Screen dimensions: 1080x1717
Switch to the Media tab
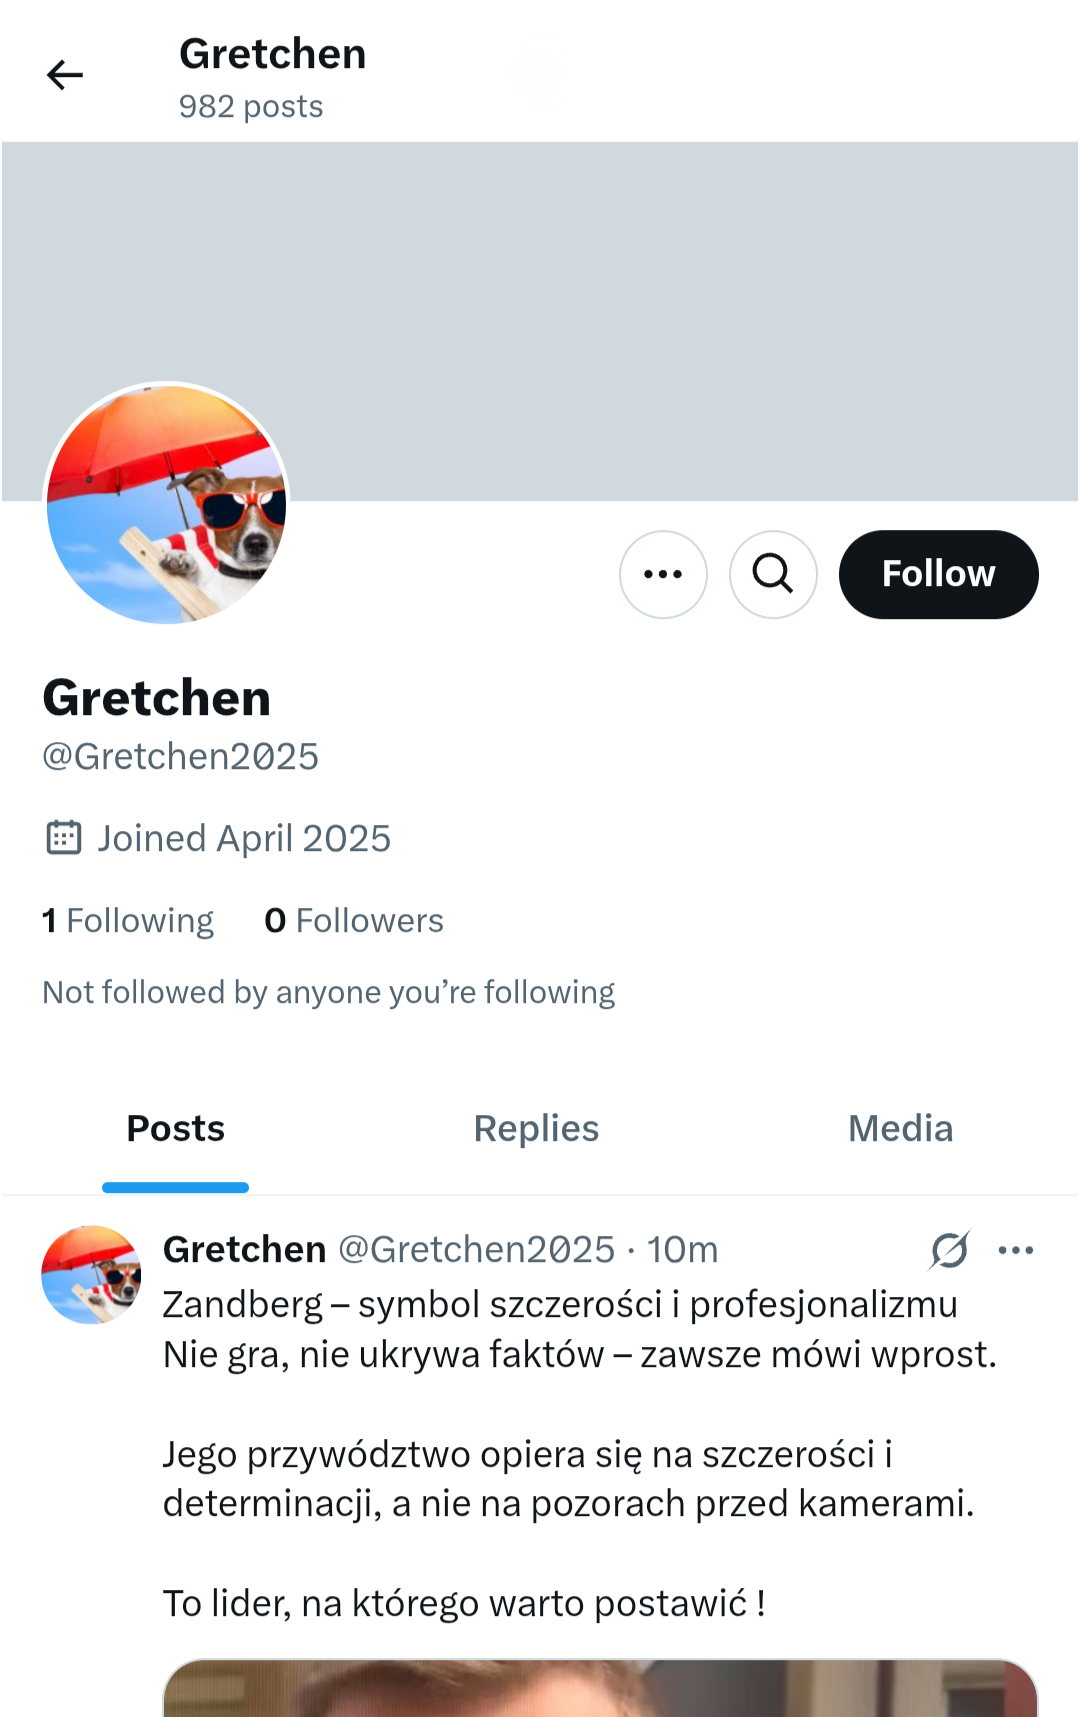900,1129
